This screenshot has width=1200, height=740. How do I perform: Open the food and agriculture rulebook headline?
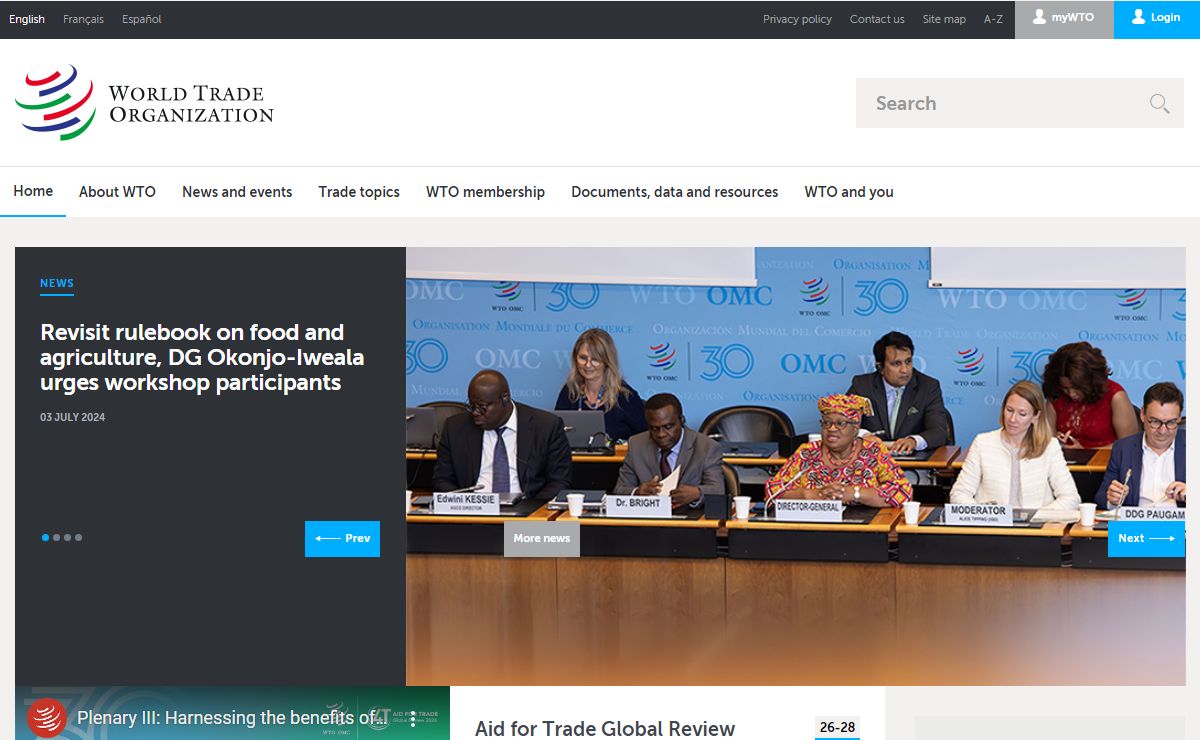[x=202, y=357]
